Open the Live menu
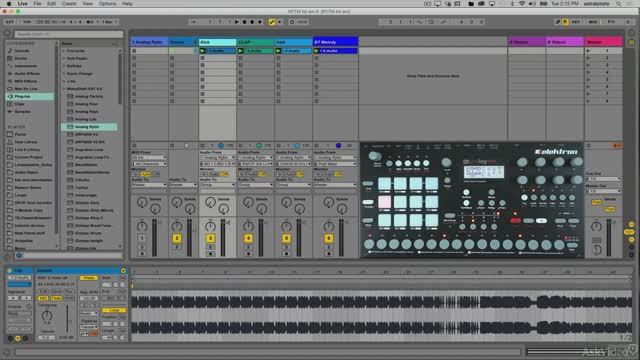Image resolution: width=640 pixels, height=360 pixels. tap(22, 4)
